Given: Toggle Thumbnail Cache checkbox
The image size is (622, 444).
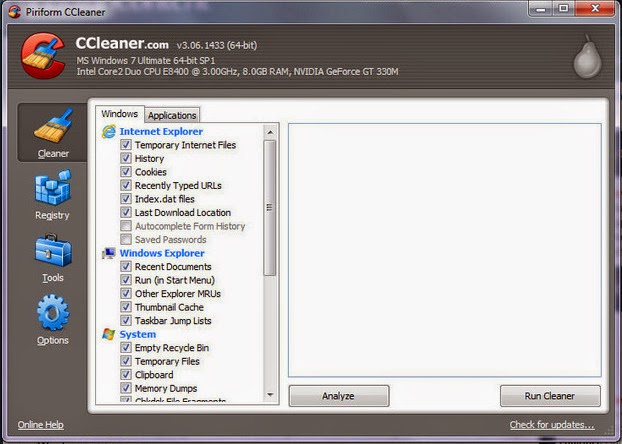Looking at the screenshot, I should point(126,307).
